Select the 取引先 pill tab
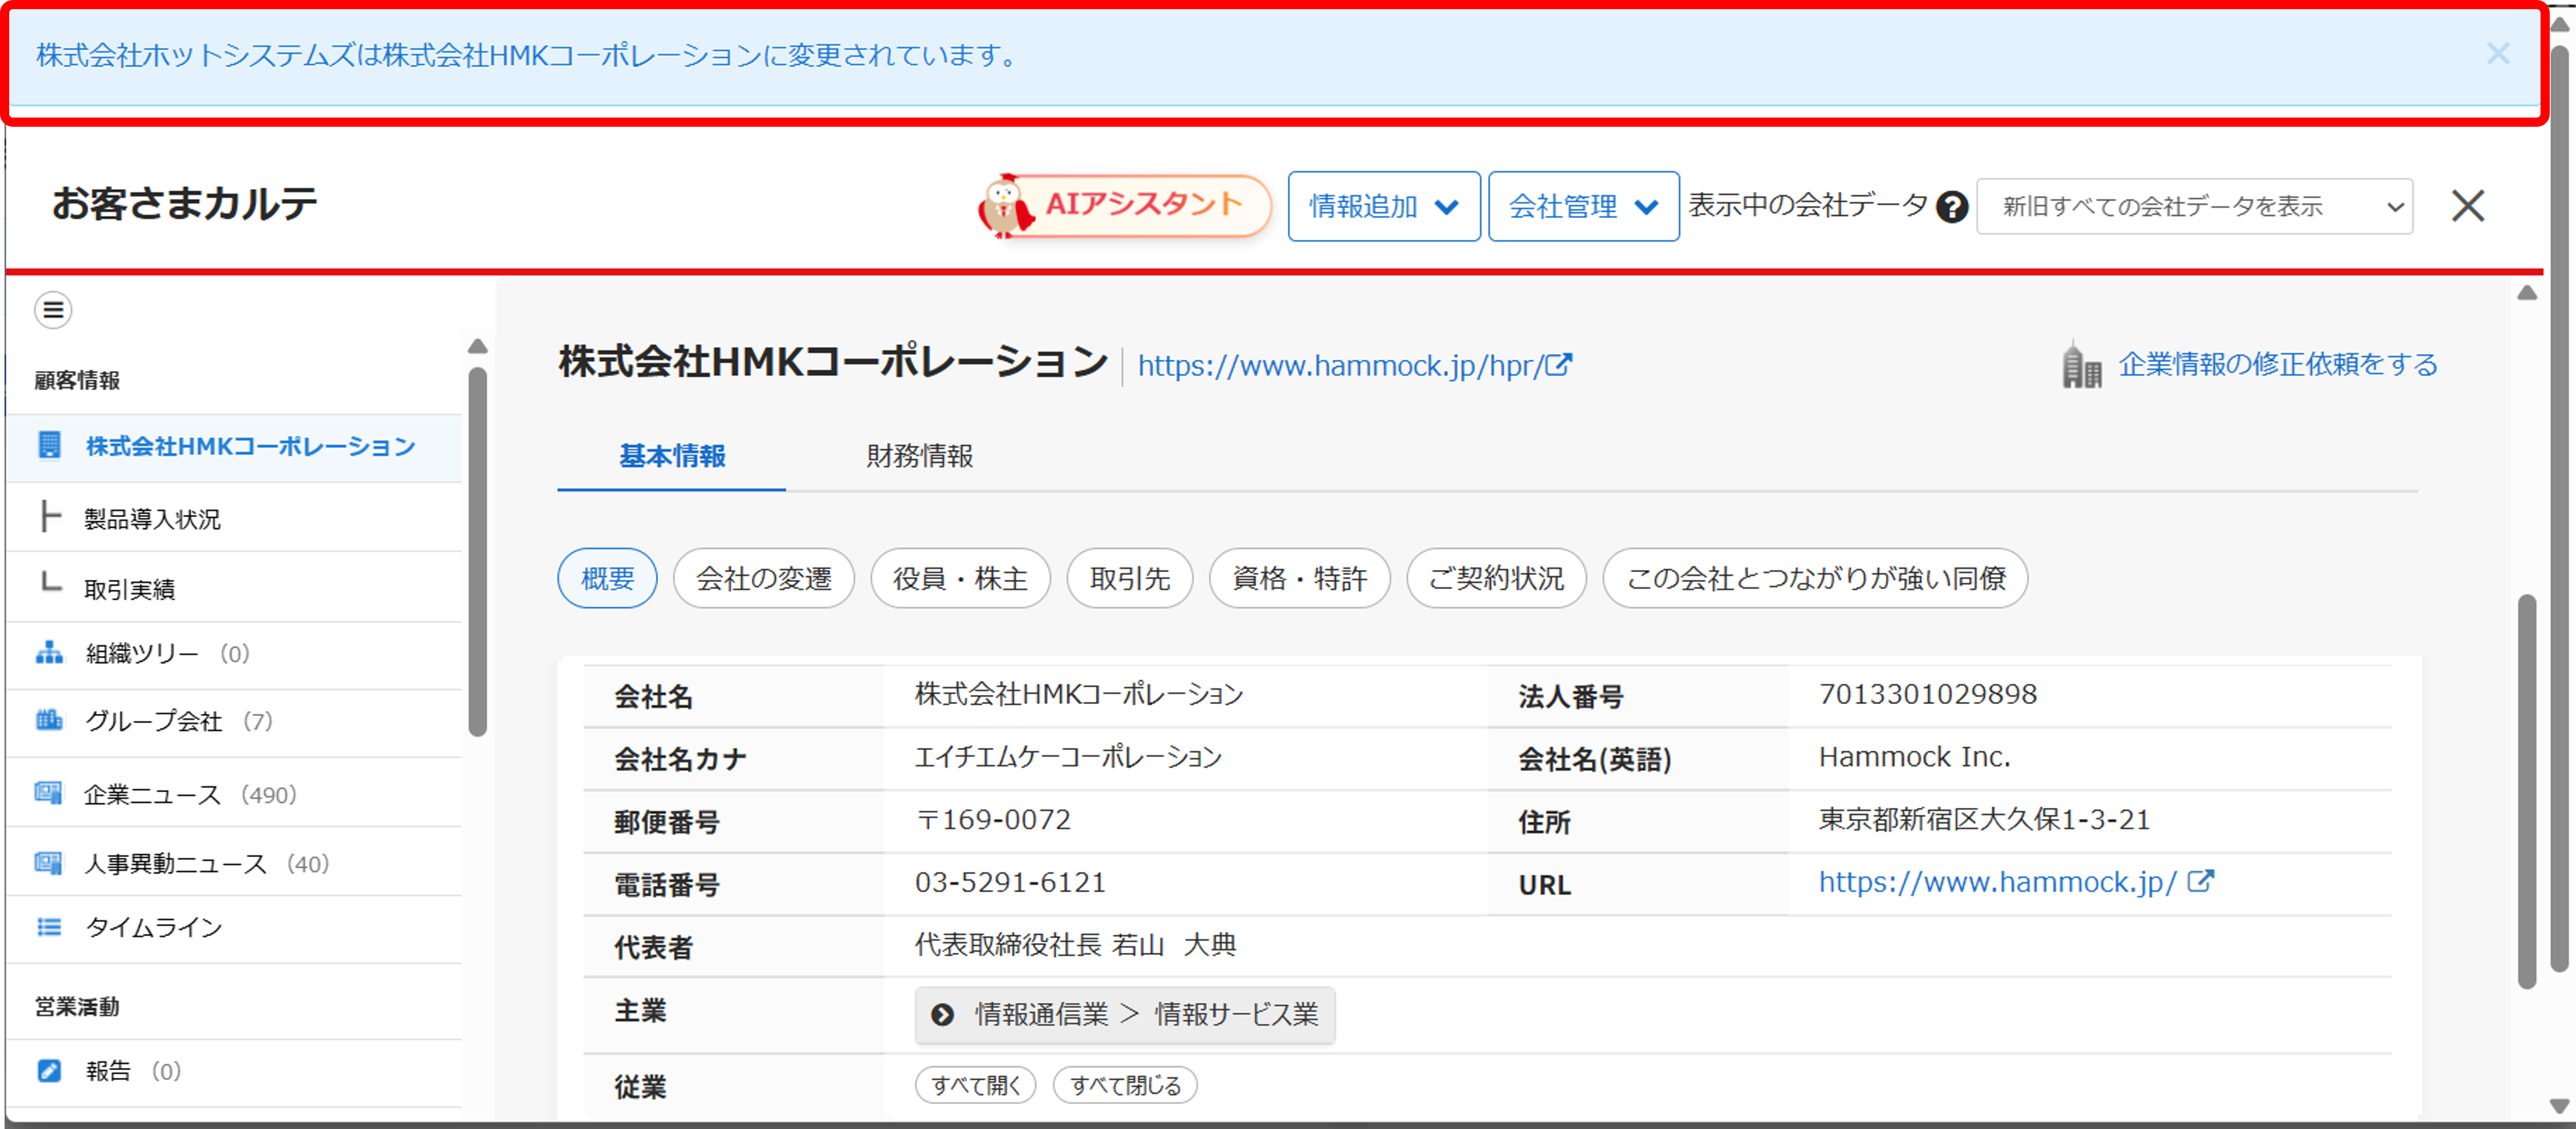The height and width of the screenshot is (1129, 2576). coord(1130,578)
